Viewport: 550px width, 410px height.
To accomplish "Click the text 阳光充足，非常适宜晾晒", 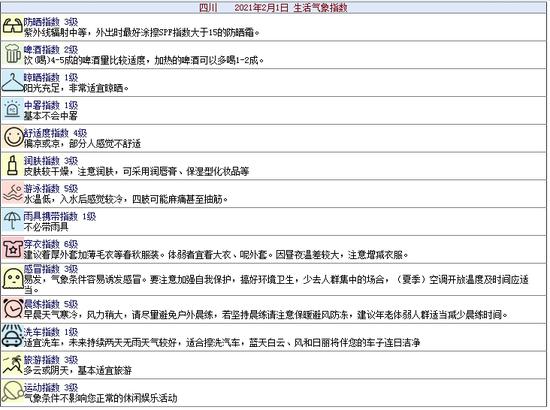I will coord(76,88).
